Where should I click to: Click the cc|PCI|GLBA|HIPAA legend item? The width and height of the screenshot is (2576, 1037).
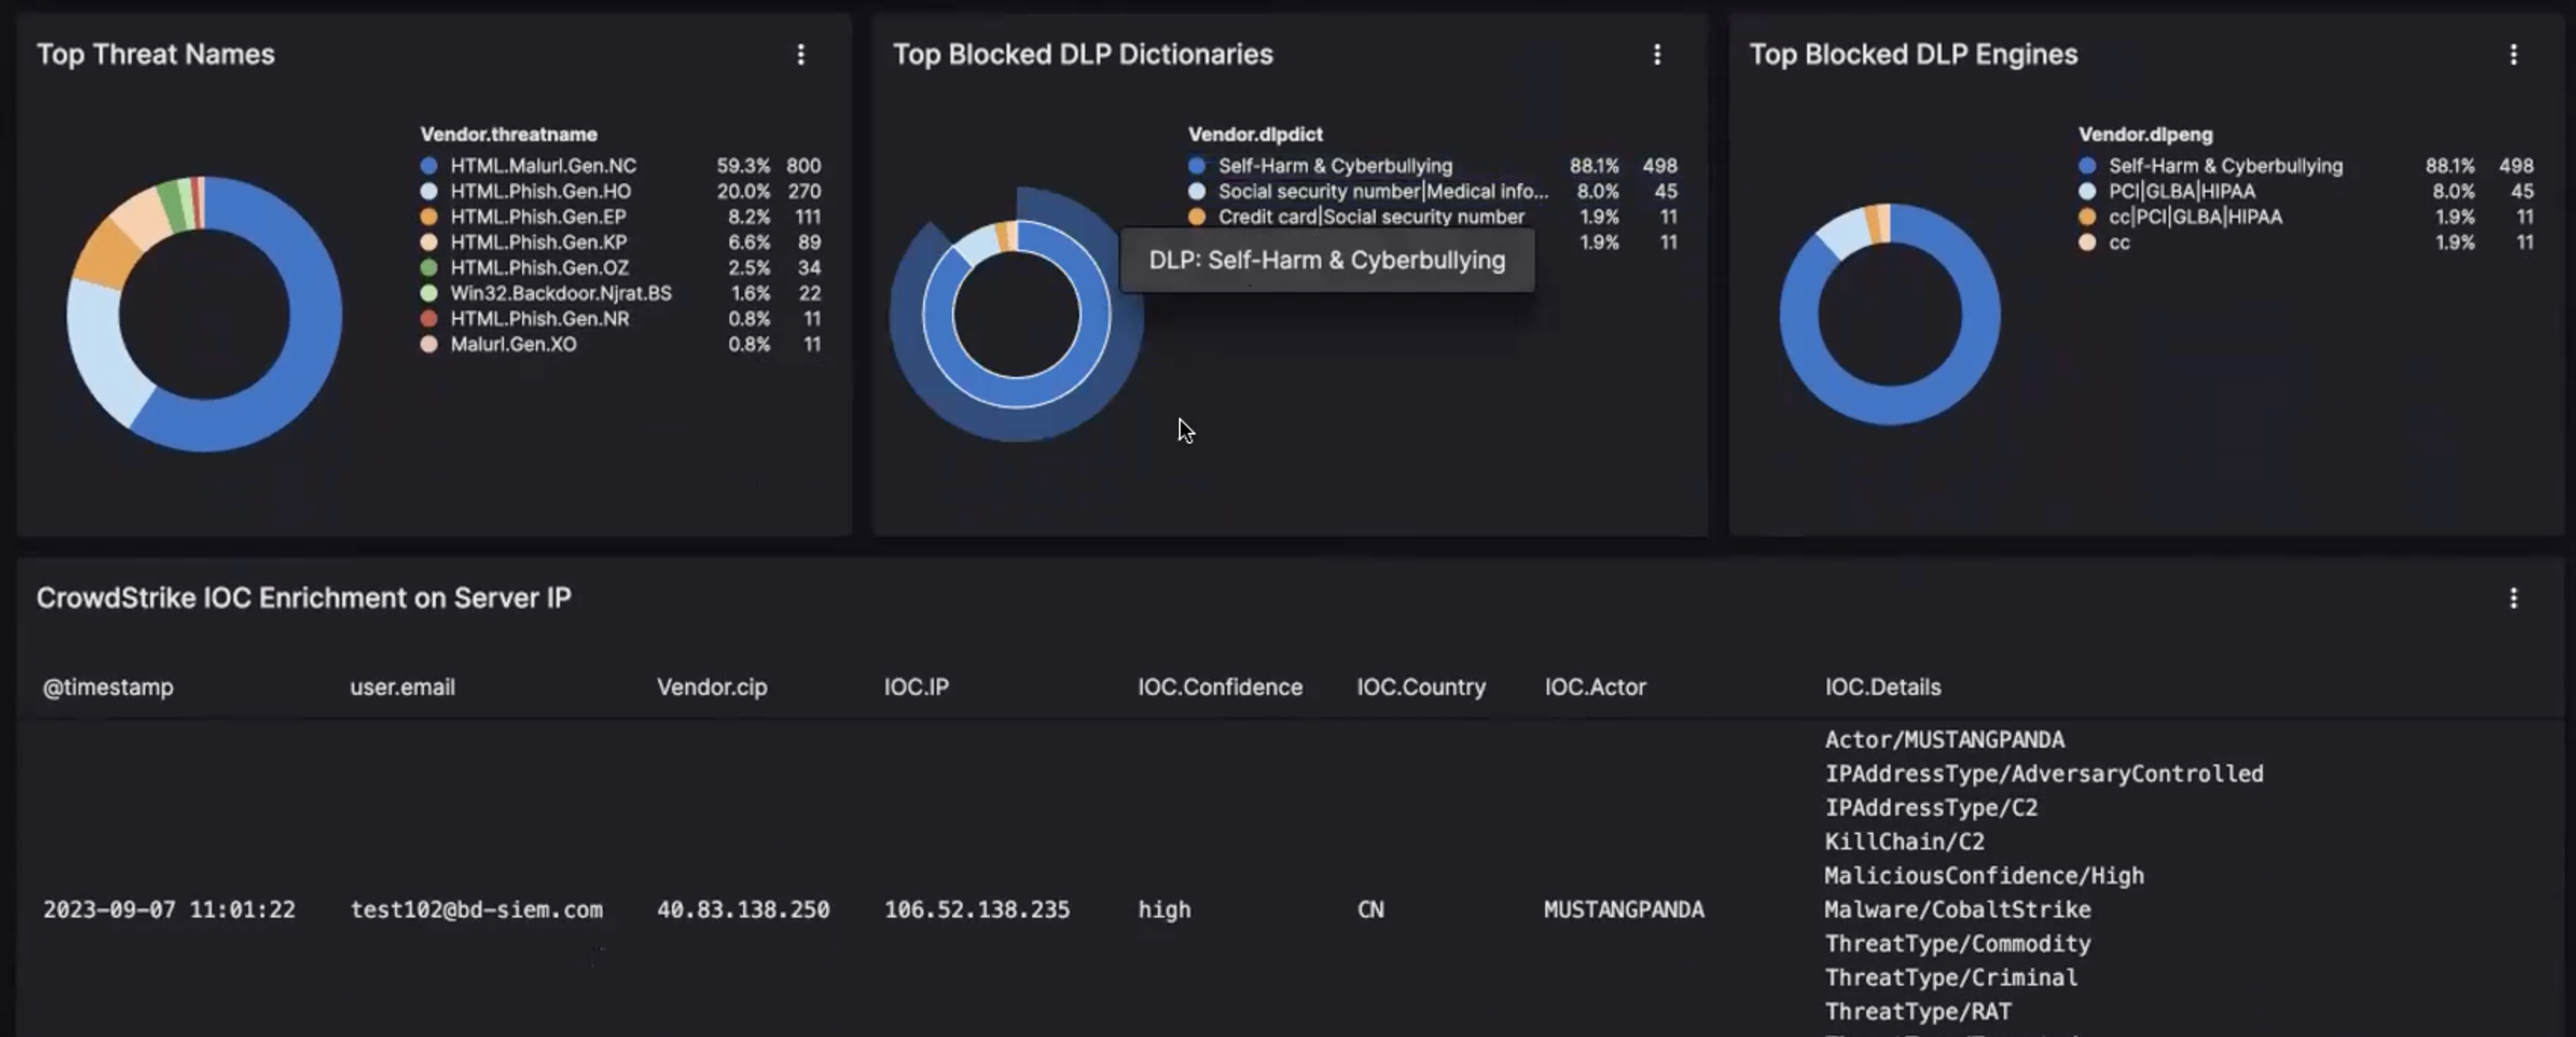tap(2195, 217)
